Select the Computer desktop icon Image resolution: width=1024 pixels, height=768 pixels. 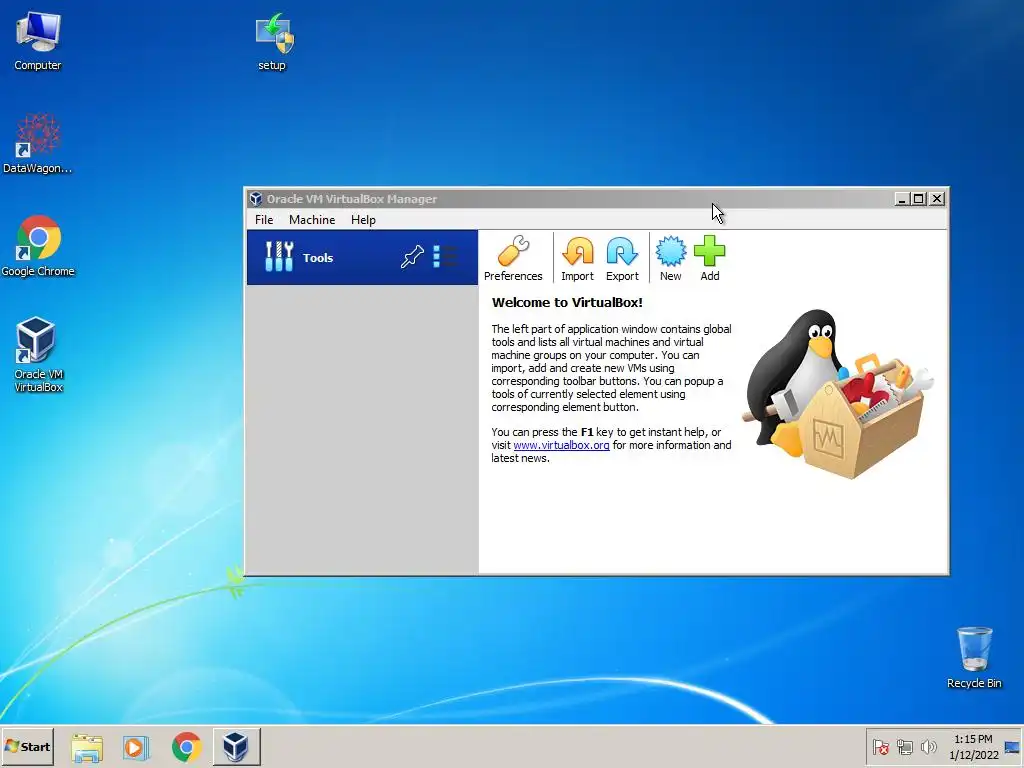tap(38, 41)
